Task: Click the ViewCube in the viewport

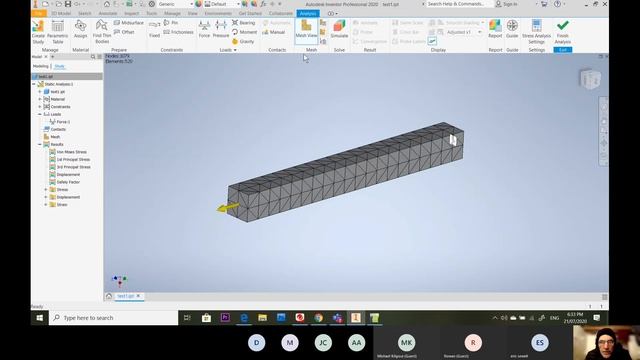Action: pos(590,79)
